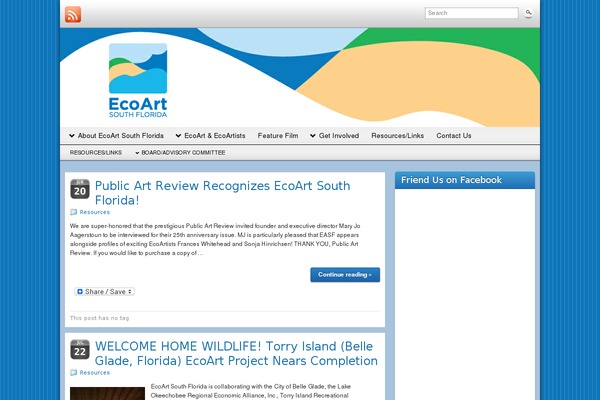600x400 pixels.
Task: Expand the About EcoArt South Florida menu arrow
Action: click(x=72, y=136)
